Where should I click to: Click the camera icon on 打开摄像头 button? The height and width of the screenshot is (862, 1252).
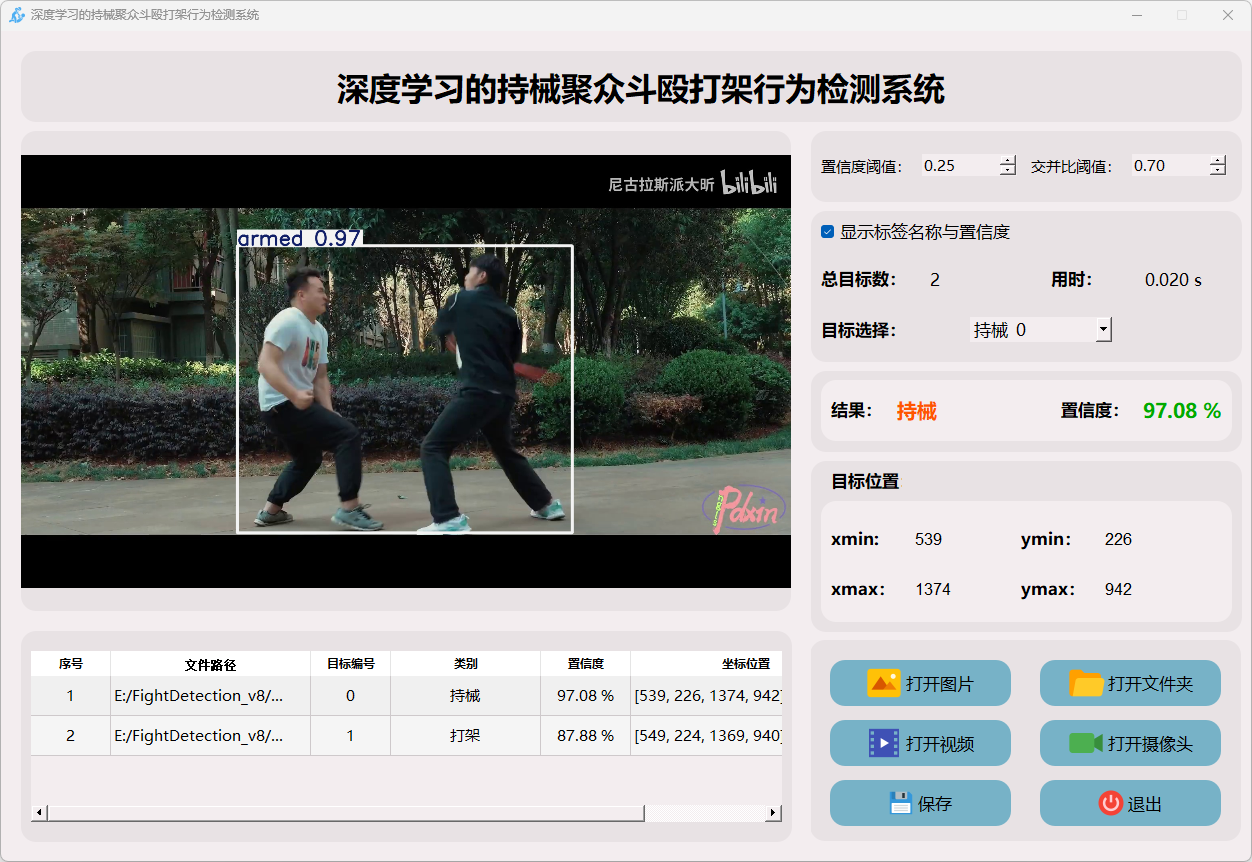[x=1086, y=743]
